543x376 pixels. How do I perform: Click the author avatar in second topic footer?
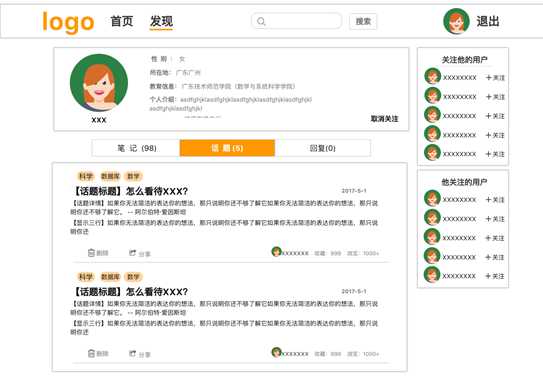coord(276,352)
